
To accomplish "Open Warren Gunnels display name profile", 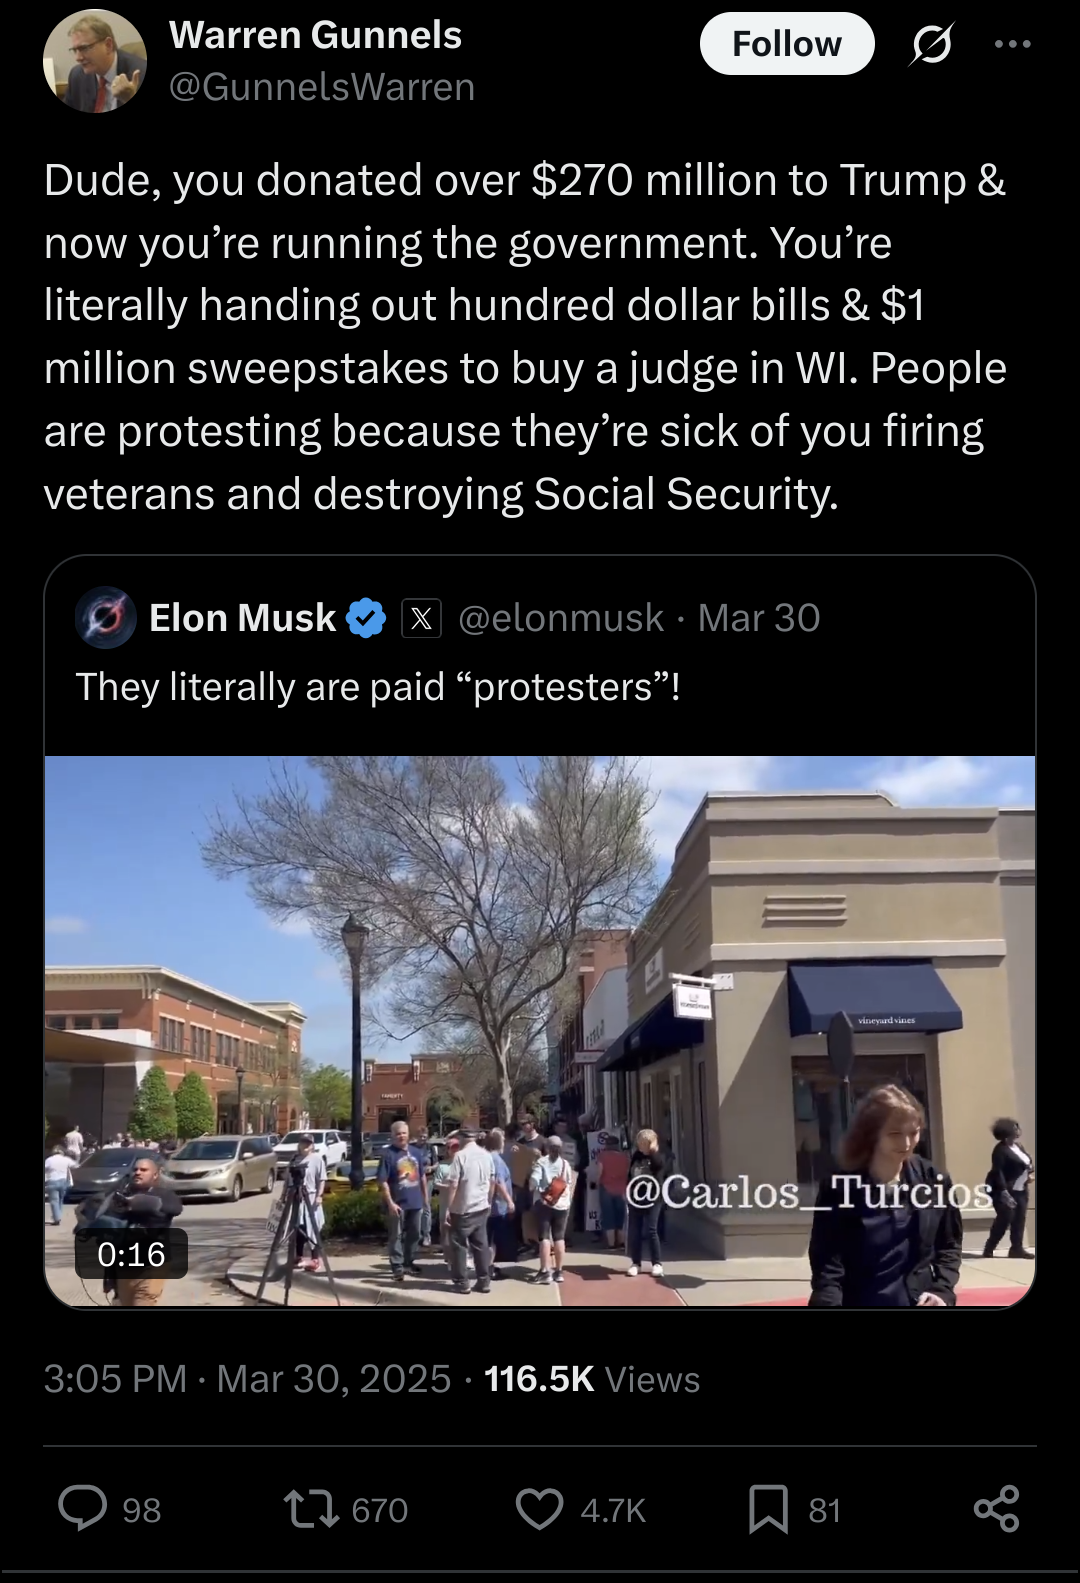I will (x=315, y=35).
